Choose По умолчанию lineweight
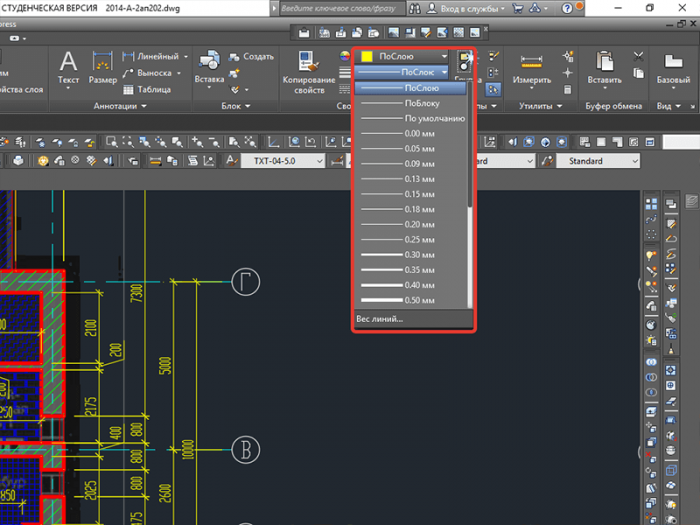Screen dimensions: 700x525 (411, 118)
